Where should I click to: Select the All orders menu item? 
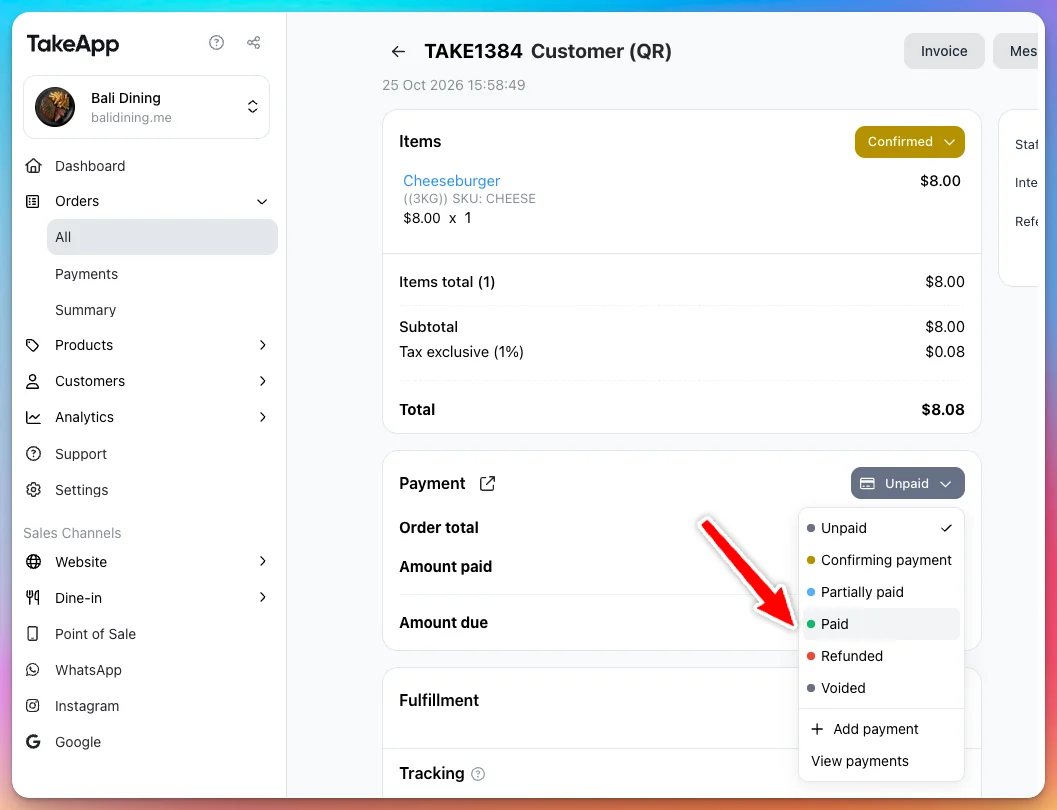(x=162, y=237)
